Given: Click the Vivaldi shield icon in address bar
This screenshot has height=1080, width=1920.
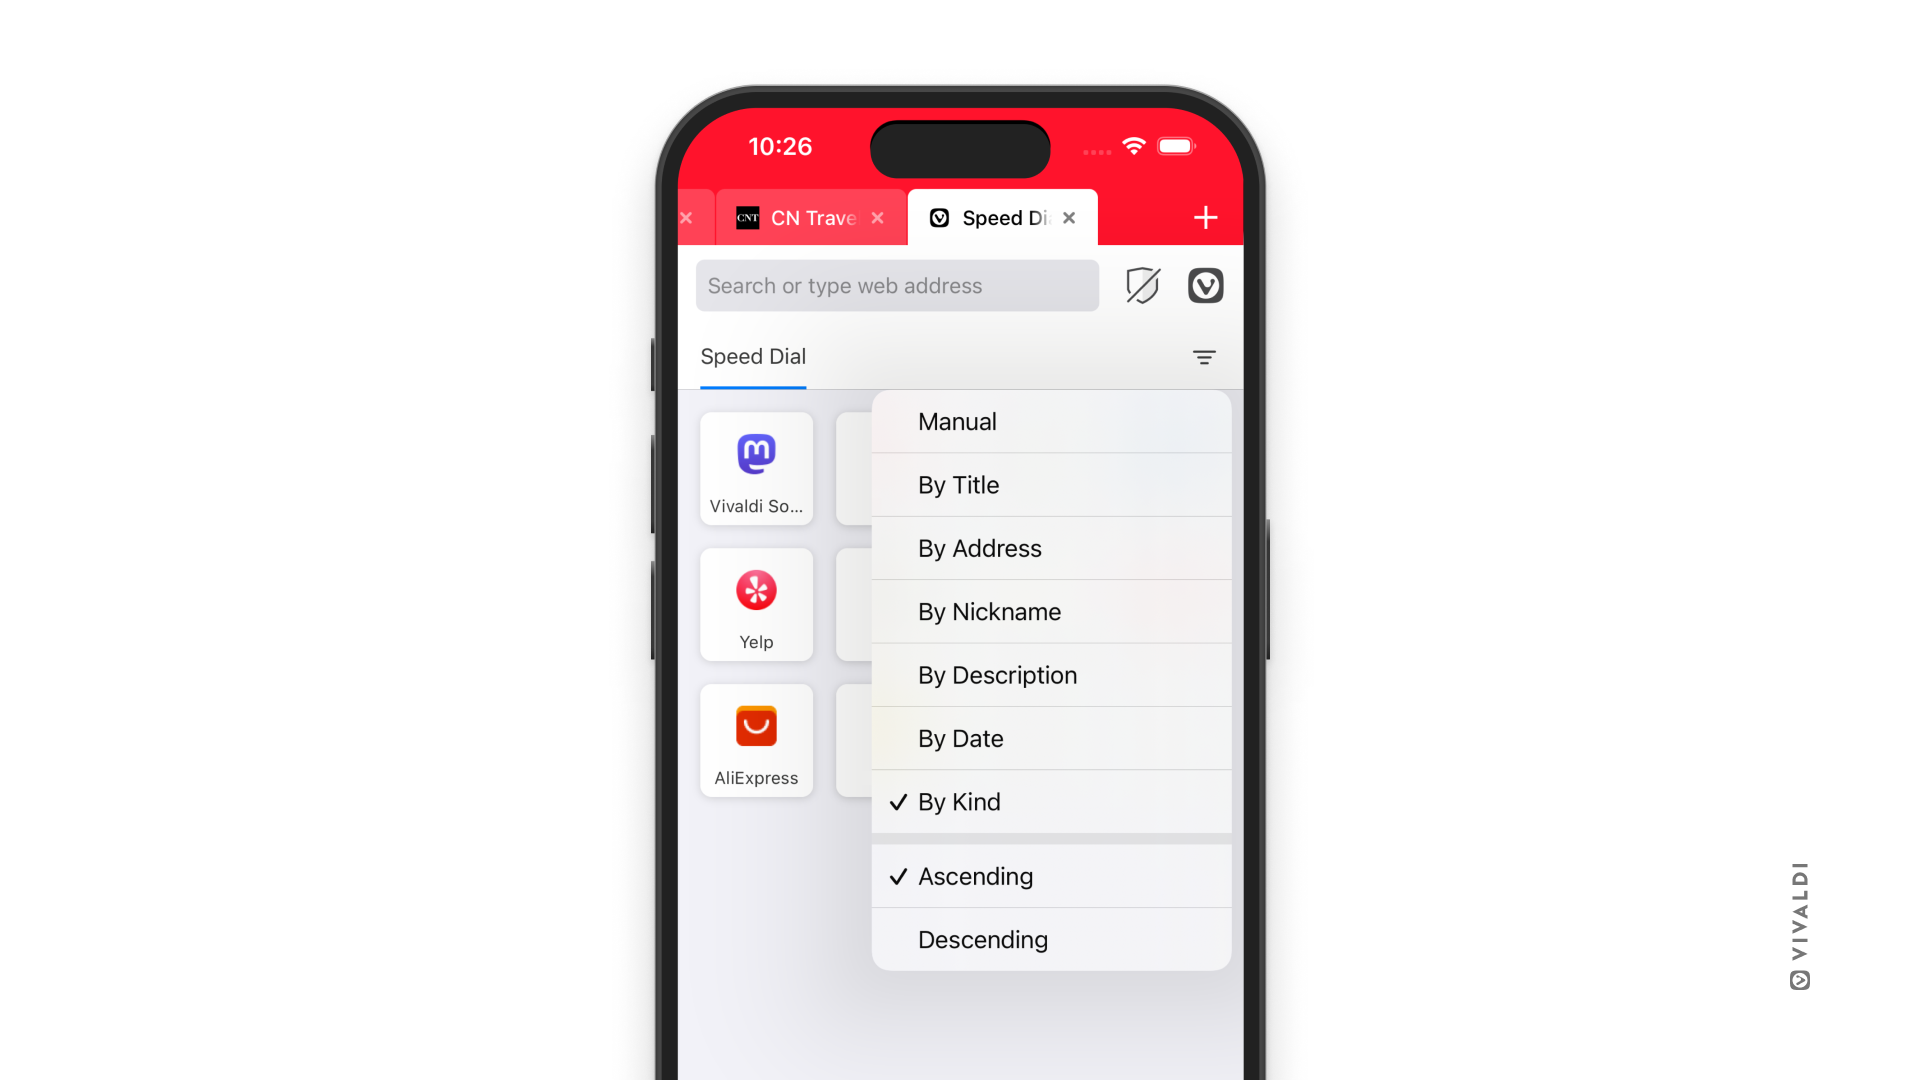Looking at the screenshot, I should point(1141,285).
